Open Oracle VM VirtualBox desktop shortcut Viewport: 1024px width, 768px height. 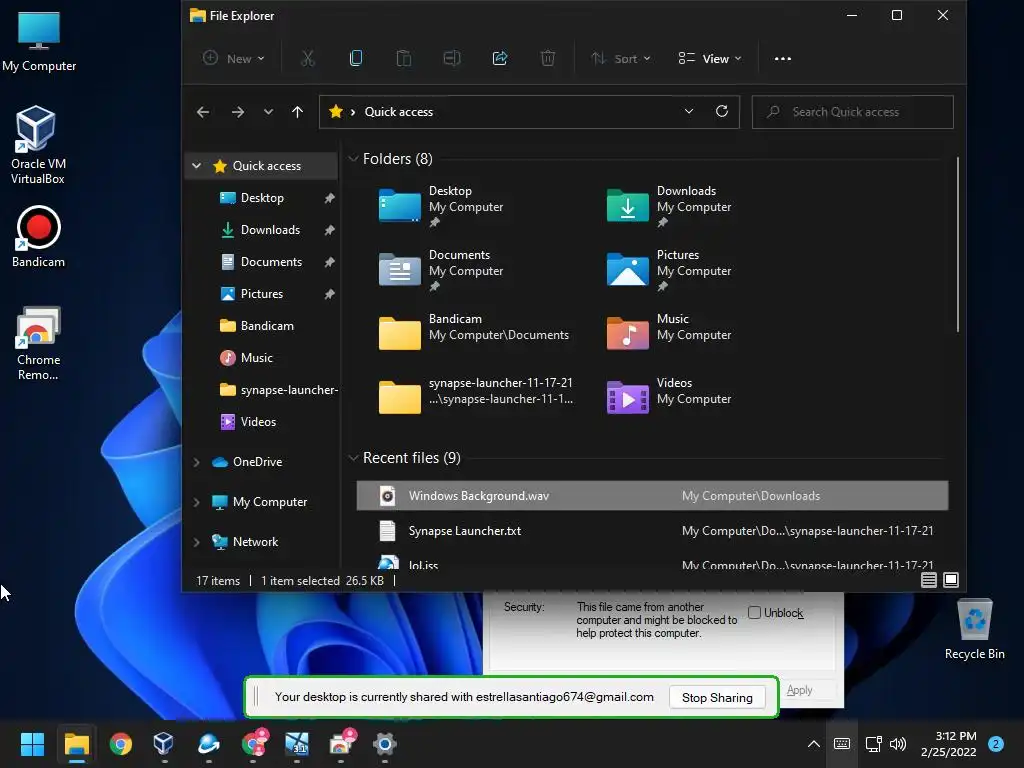pyautogui.click(x=37, y=145)
